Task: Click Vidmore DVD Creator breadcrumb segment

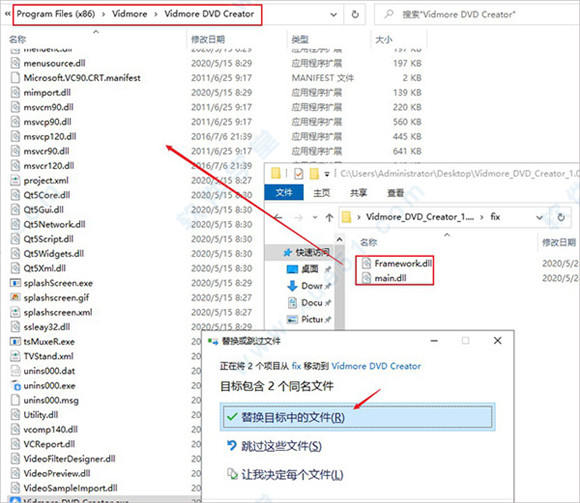Action: coord(209,14)
